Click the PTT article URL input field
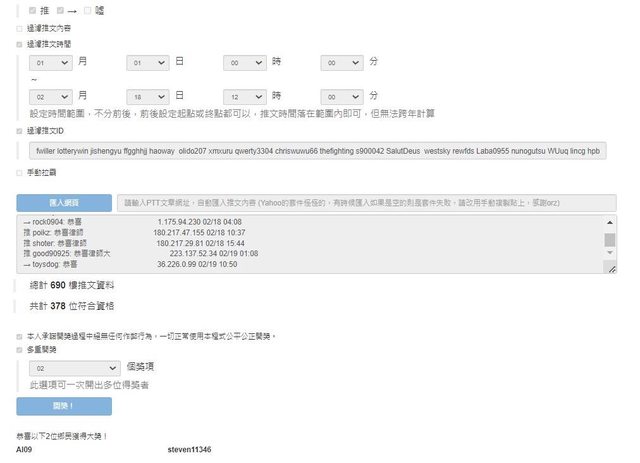 tap(365, 201)
